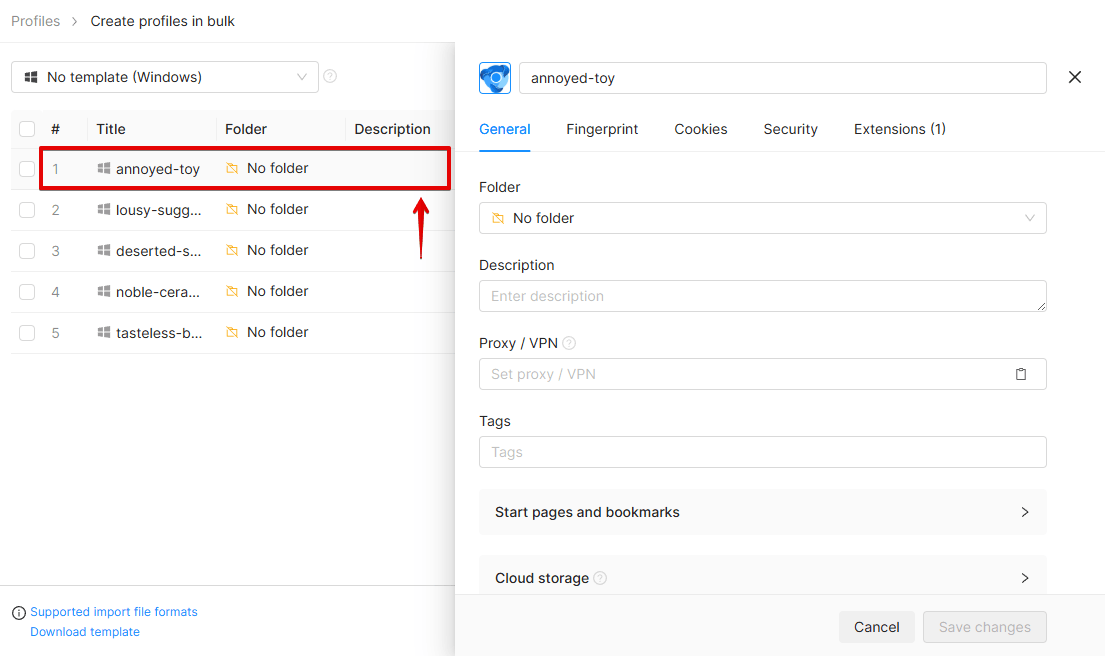
Task: Click folder icon in tasteless-b... row
Action: pyautogui.click(x=232, y=332)
